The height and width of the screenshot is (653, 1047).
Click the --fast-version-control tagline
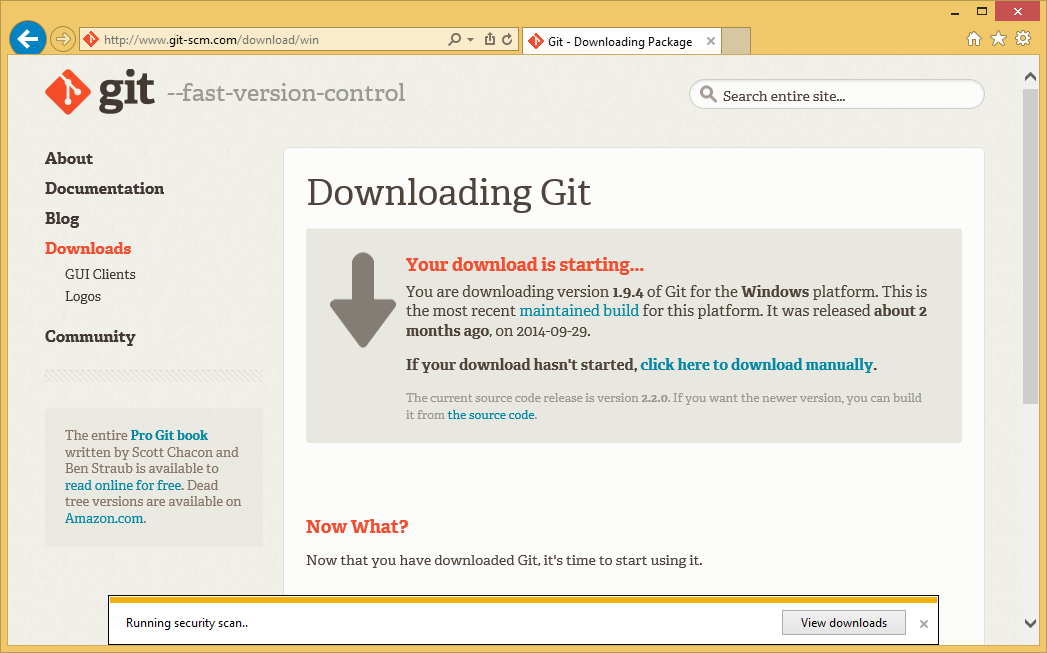point(286,93)
